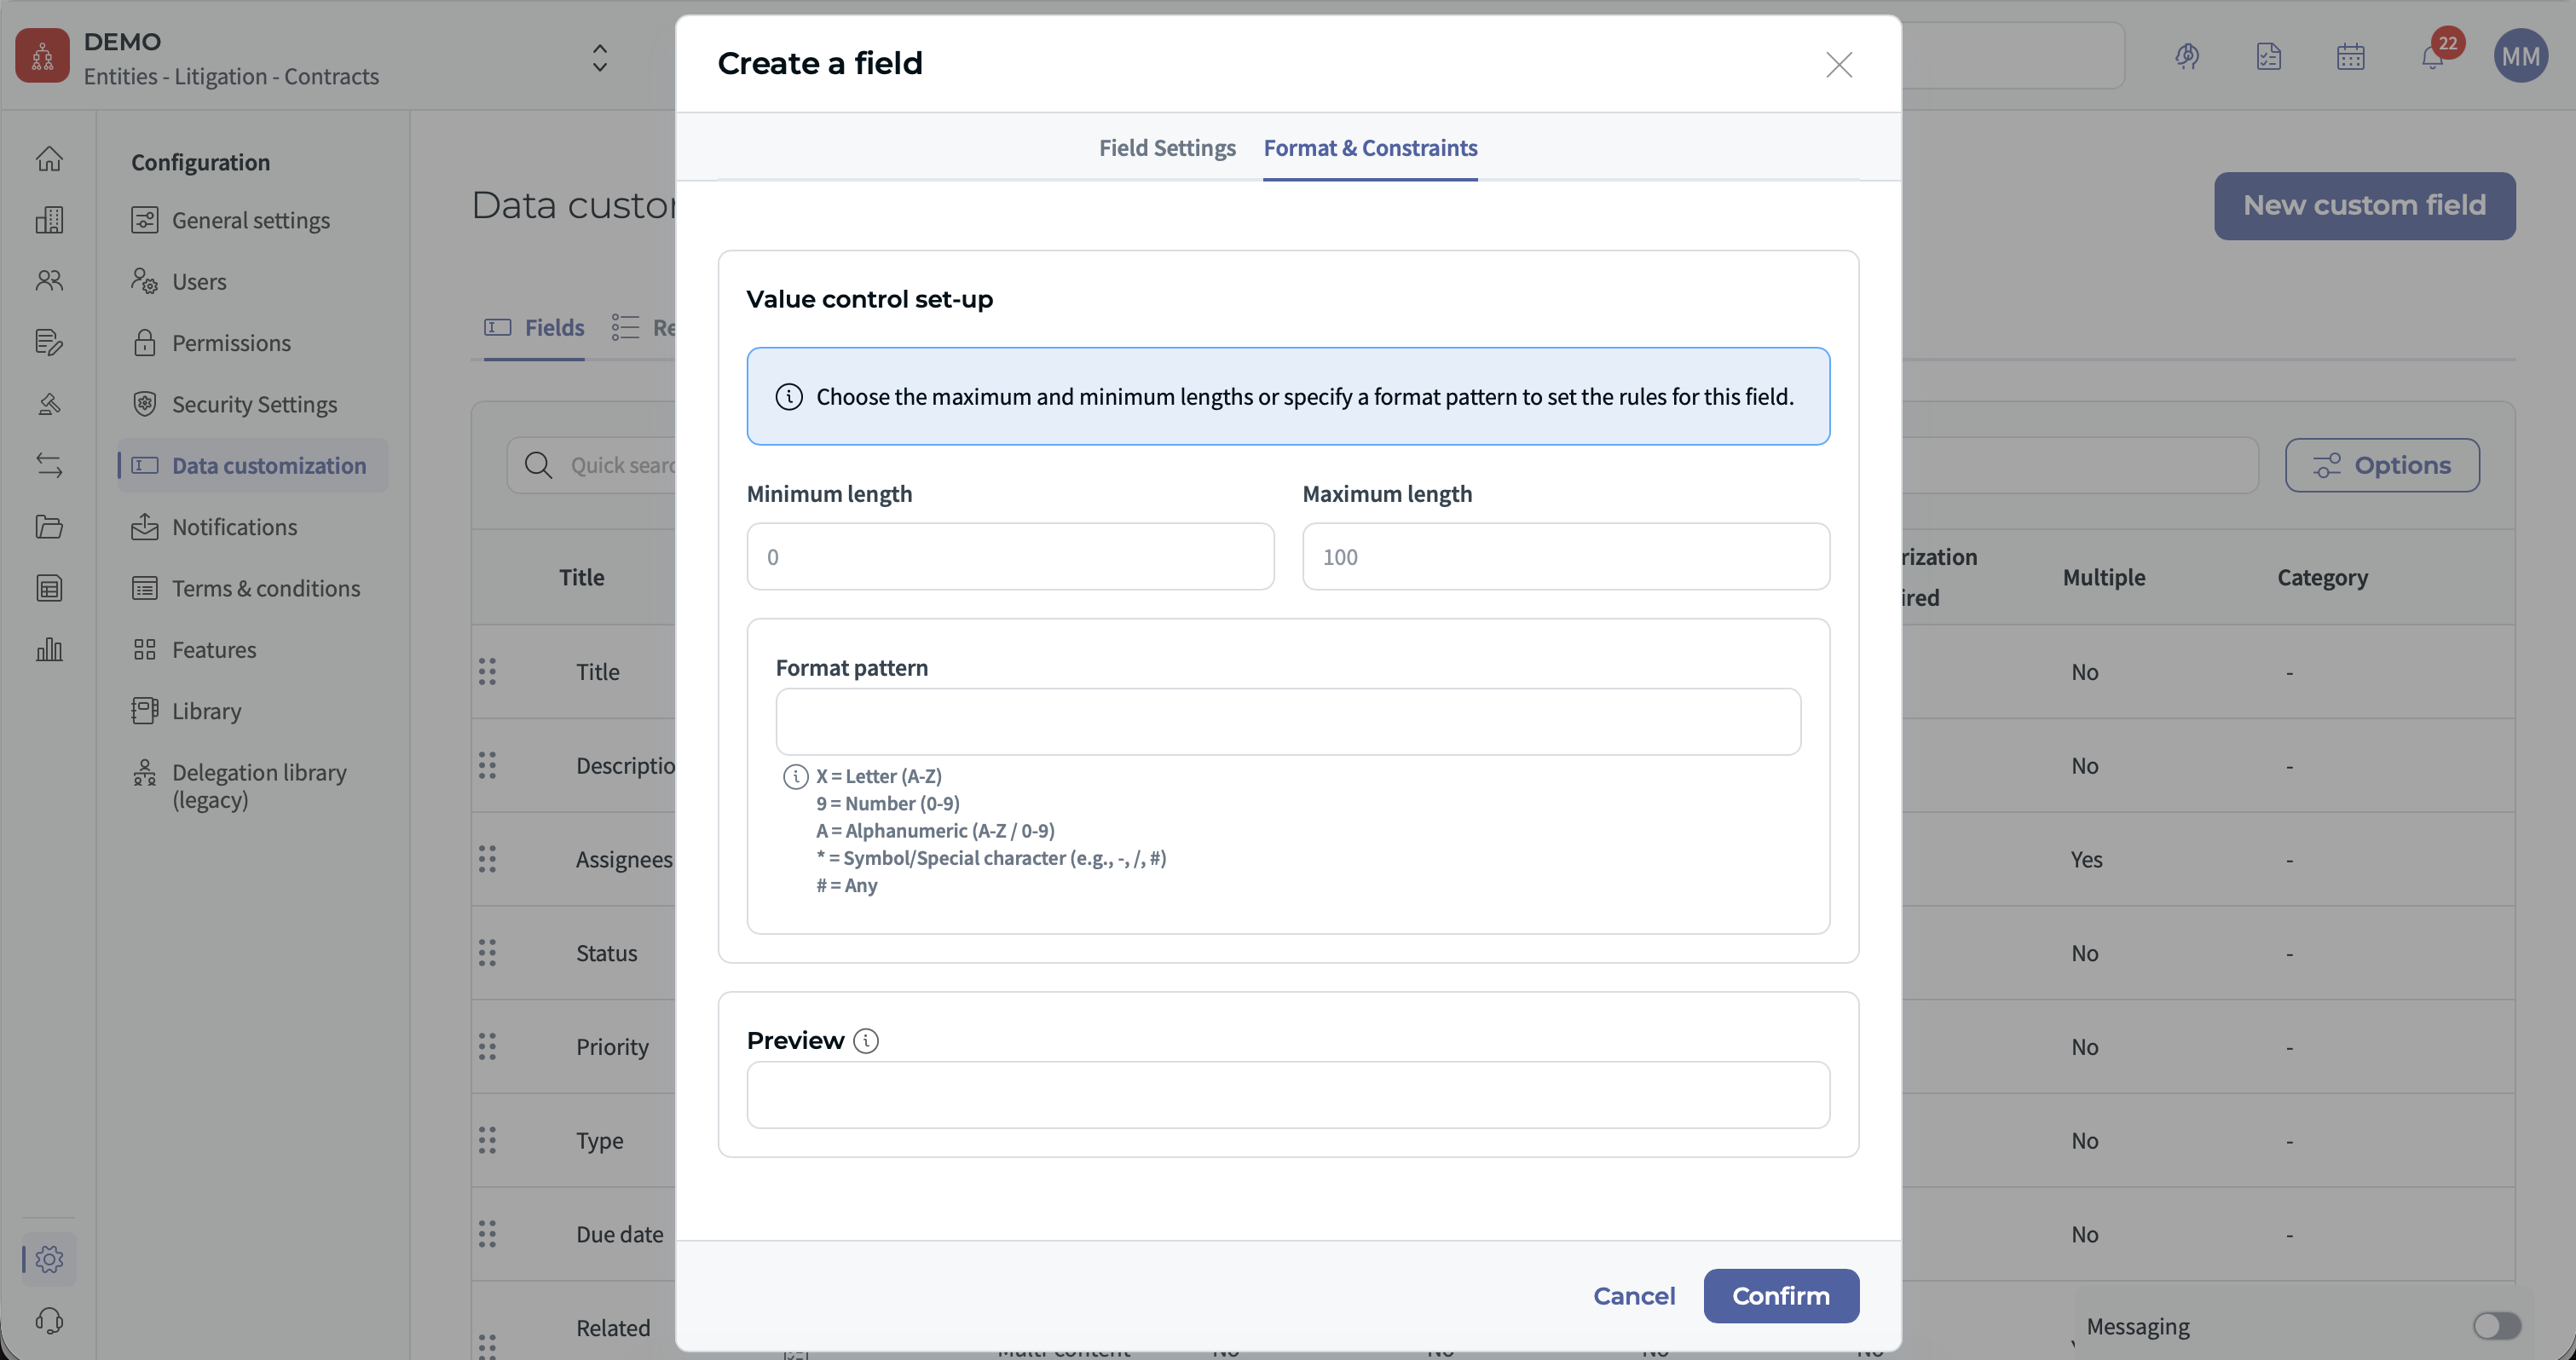Viewport: 2576px width, 1360px height.
Task: Open the Options filter button
Action: click(2381, 465)
